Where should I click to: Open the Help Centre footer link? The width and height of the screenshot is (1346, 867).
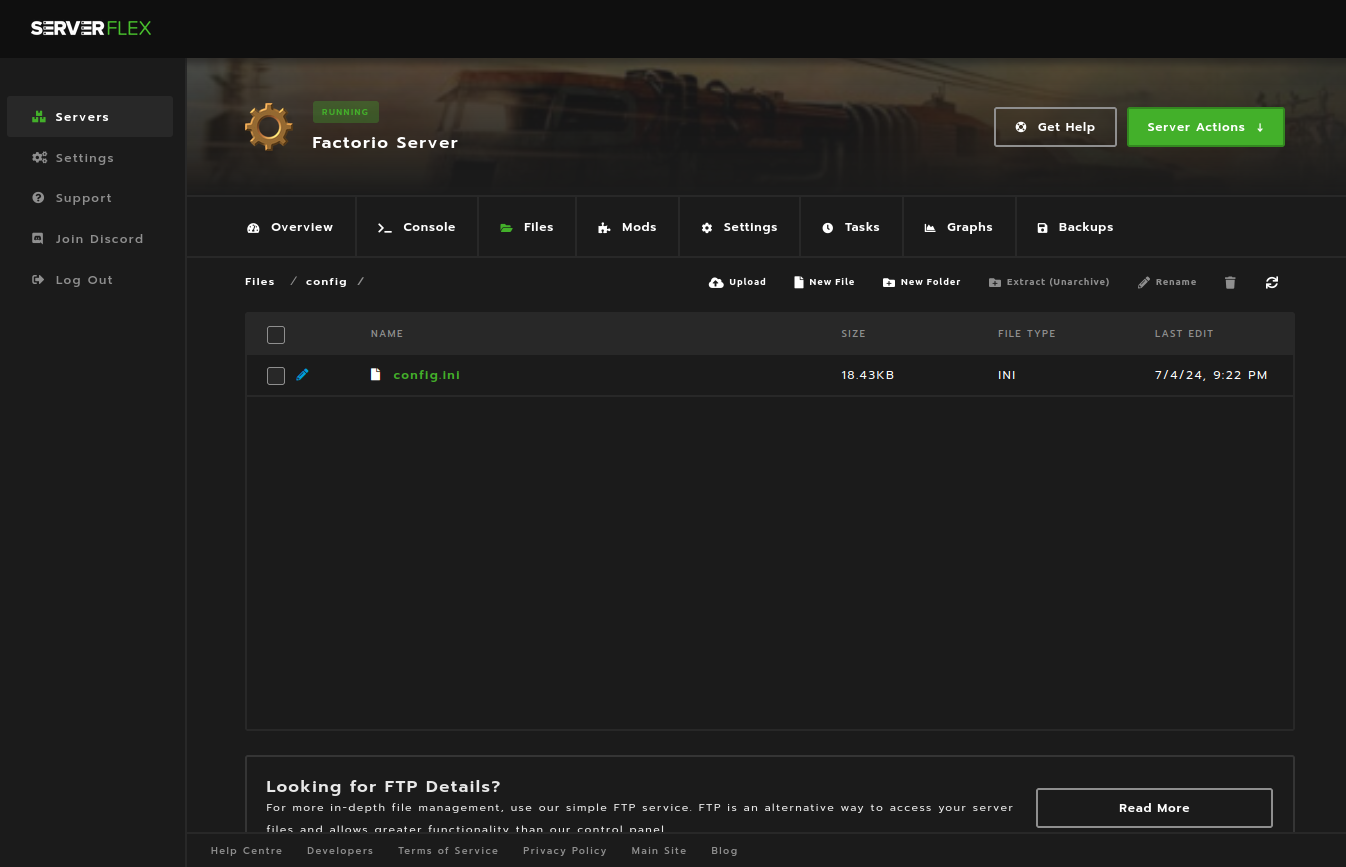click(x=247, y=851)
